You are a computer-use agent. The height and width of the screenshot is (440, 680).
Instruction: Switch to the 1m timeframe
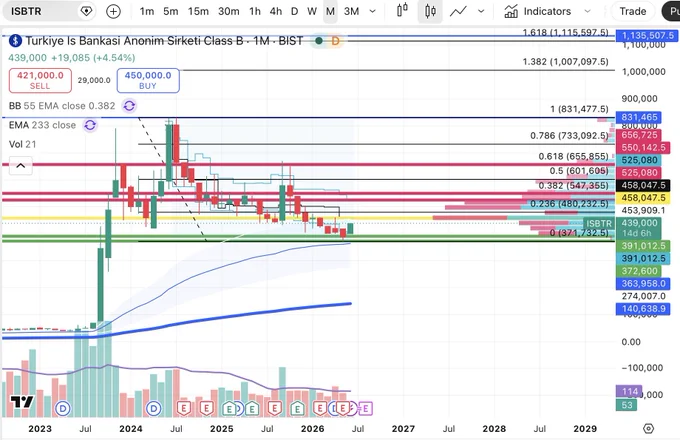(x=147, y=11)
